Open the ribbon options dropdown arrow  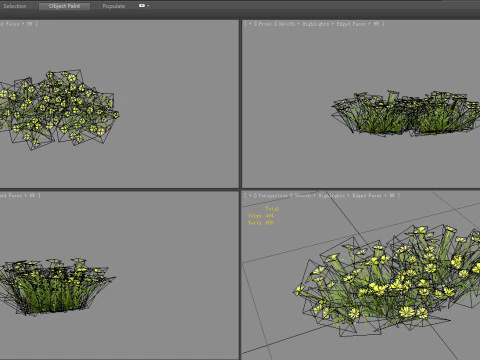pyautogui.click(x=148, y=6)
